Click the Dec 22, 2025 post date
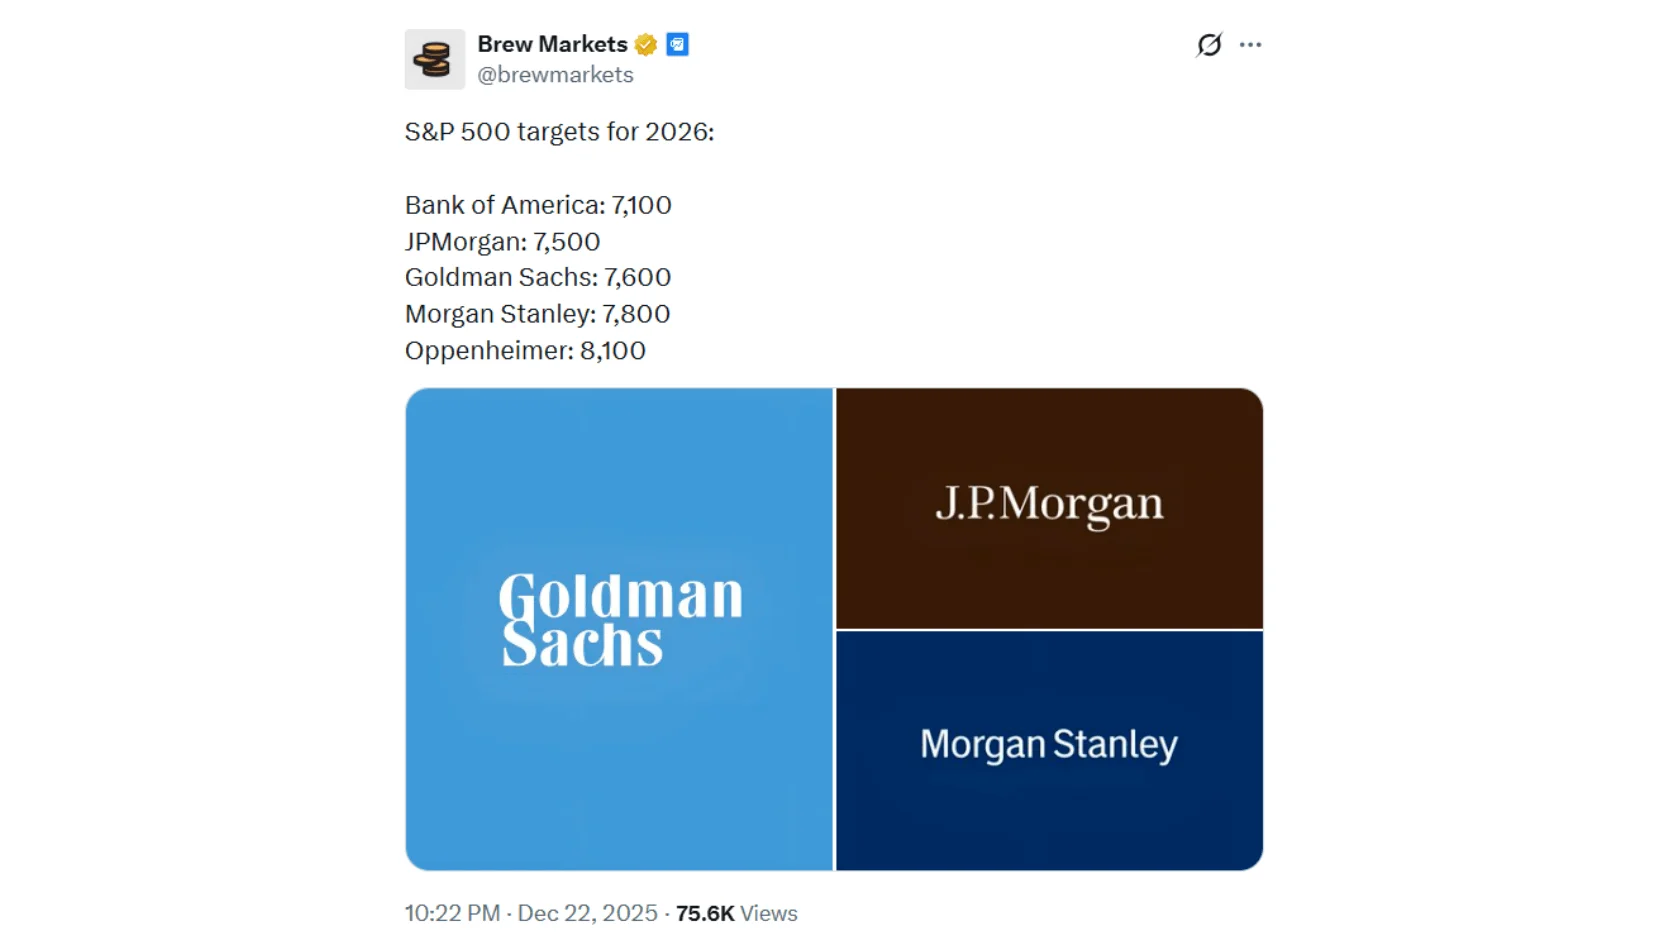Image resolution: width=1680 pixels, height=945 pixels. 587,913
